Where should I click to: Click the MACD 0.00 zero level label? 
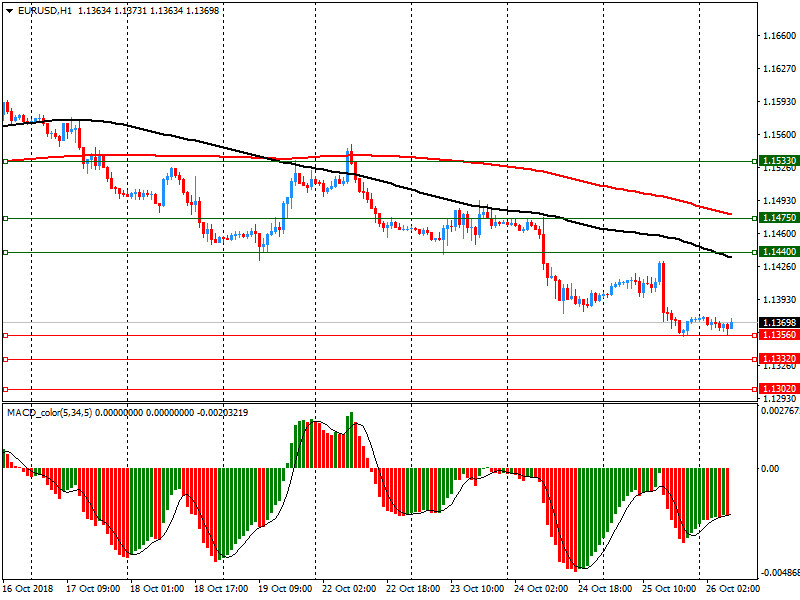click(770, 468)
